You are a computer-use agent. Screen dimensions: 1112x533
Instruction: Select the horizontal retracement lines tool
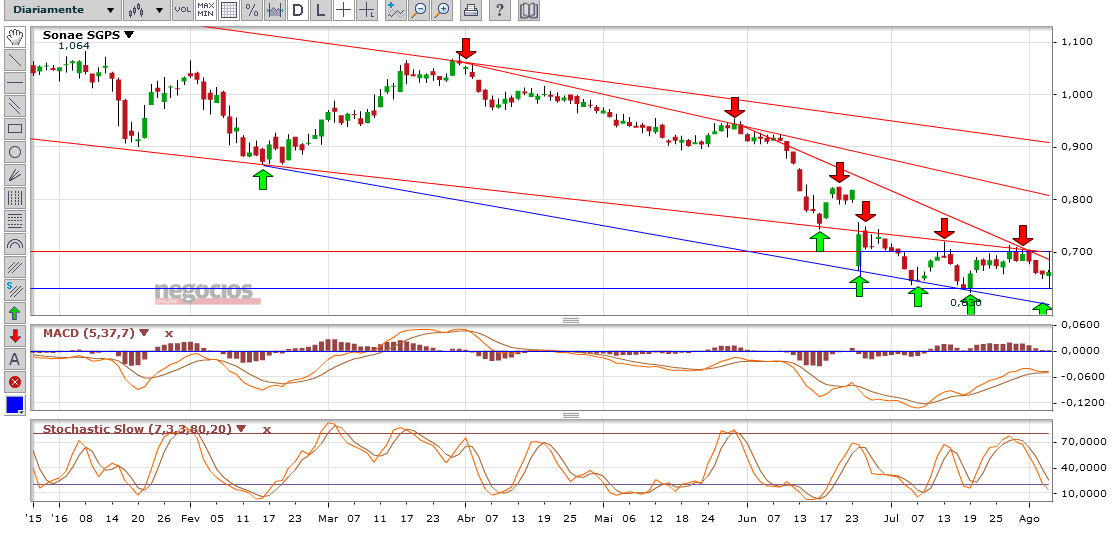tap(15, 221)
